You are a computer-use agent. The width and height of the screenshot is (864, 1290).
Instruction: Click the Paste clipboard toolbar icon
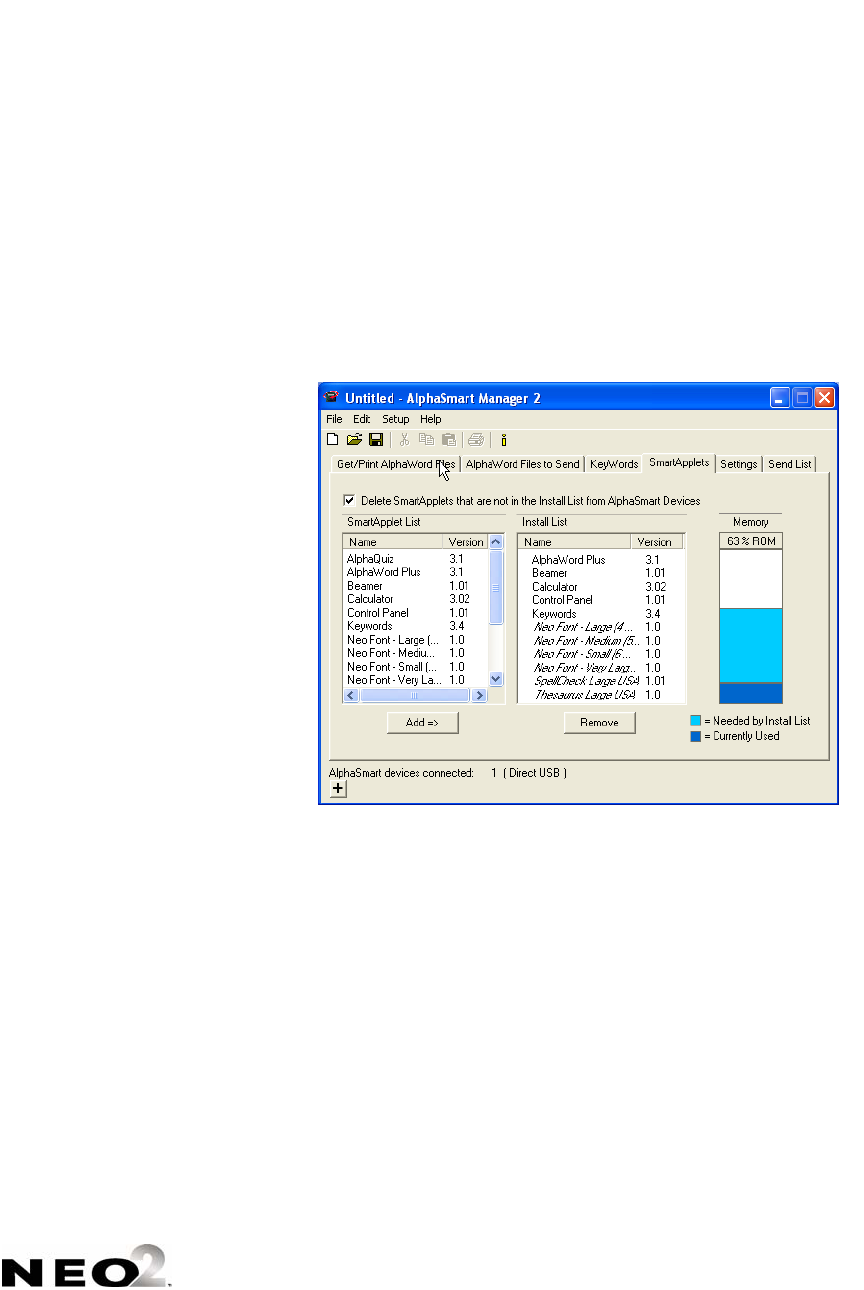(449, 439)
